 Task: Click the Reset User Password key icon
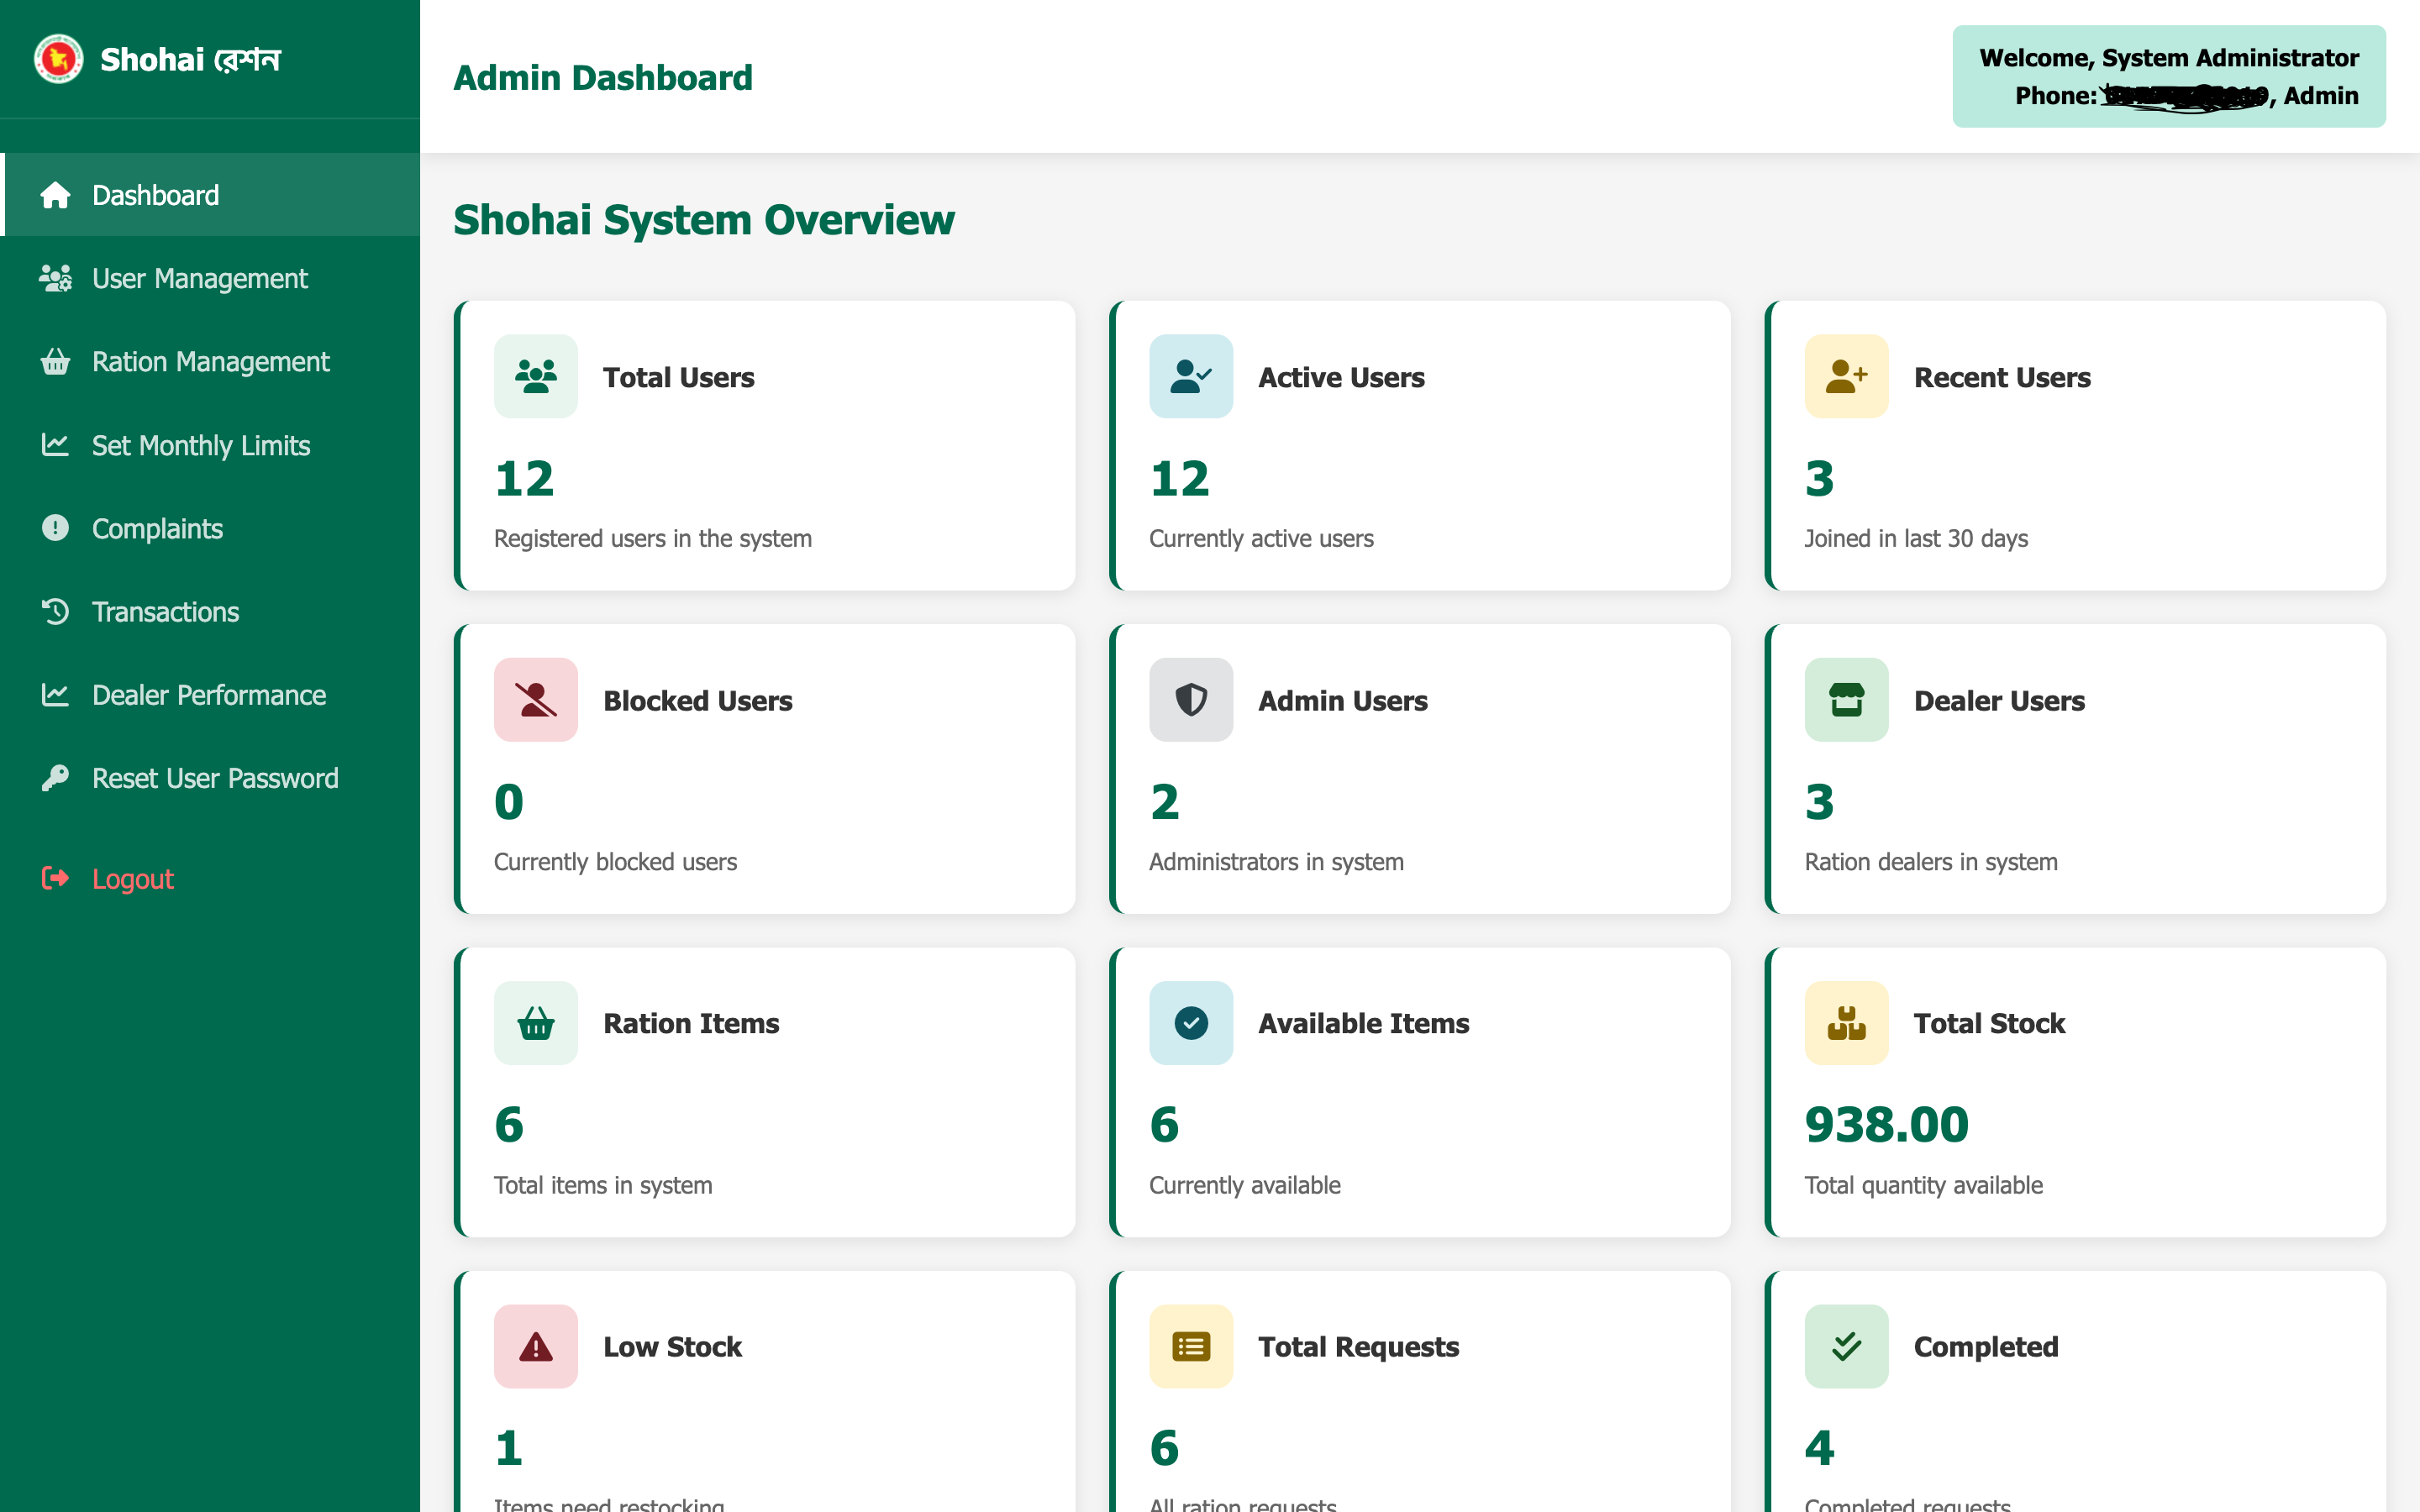55,778
